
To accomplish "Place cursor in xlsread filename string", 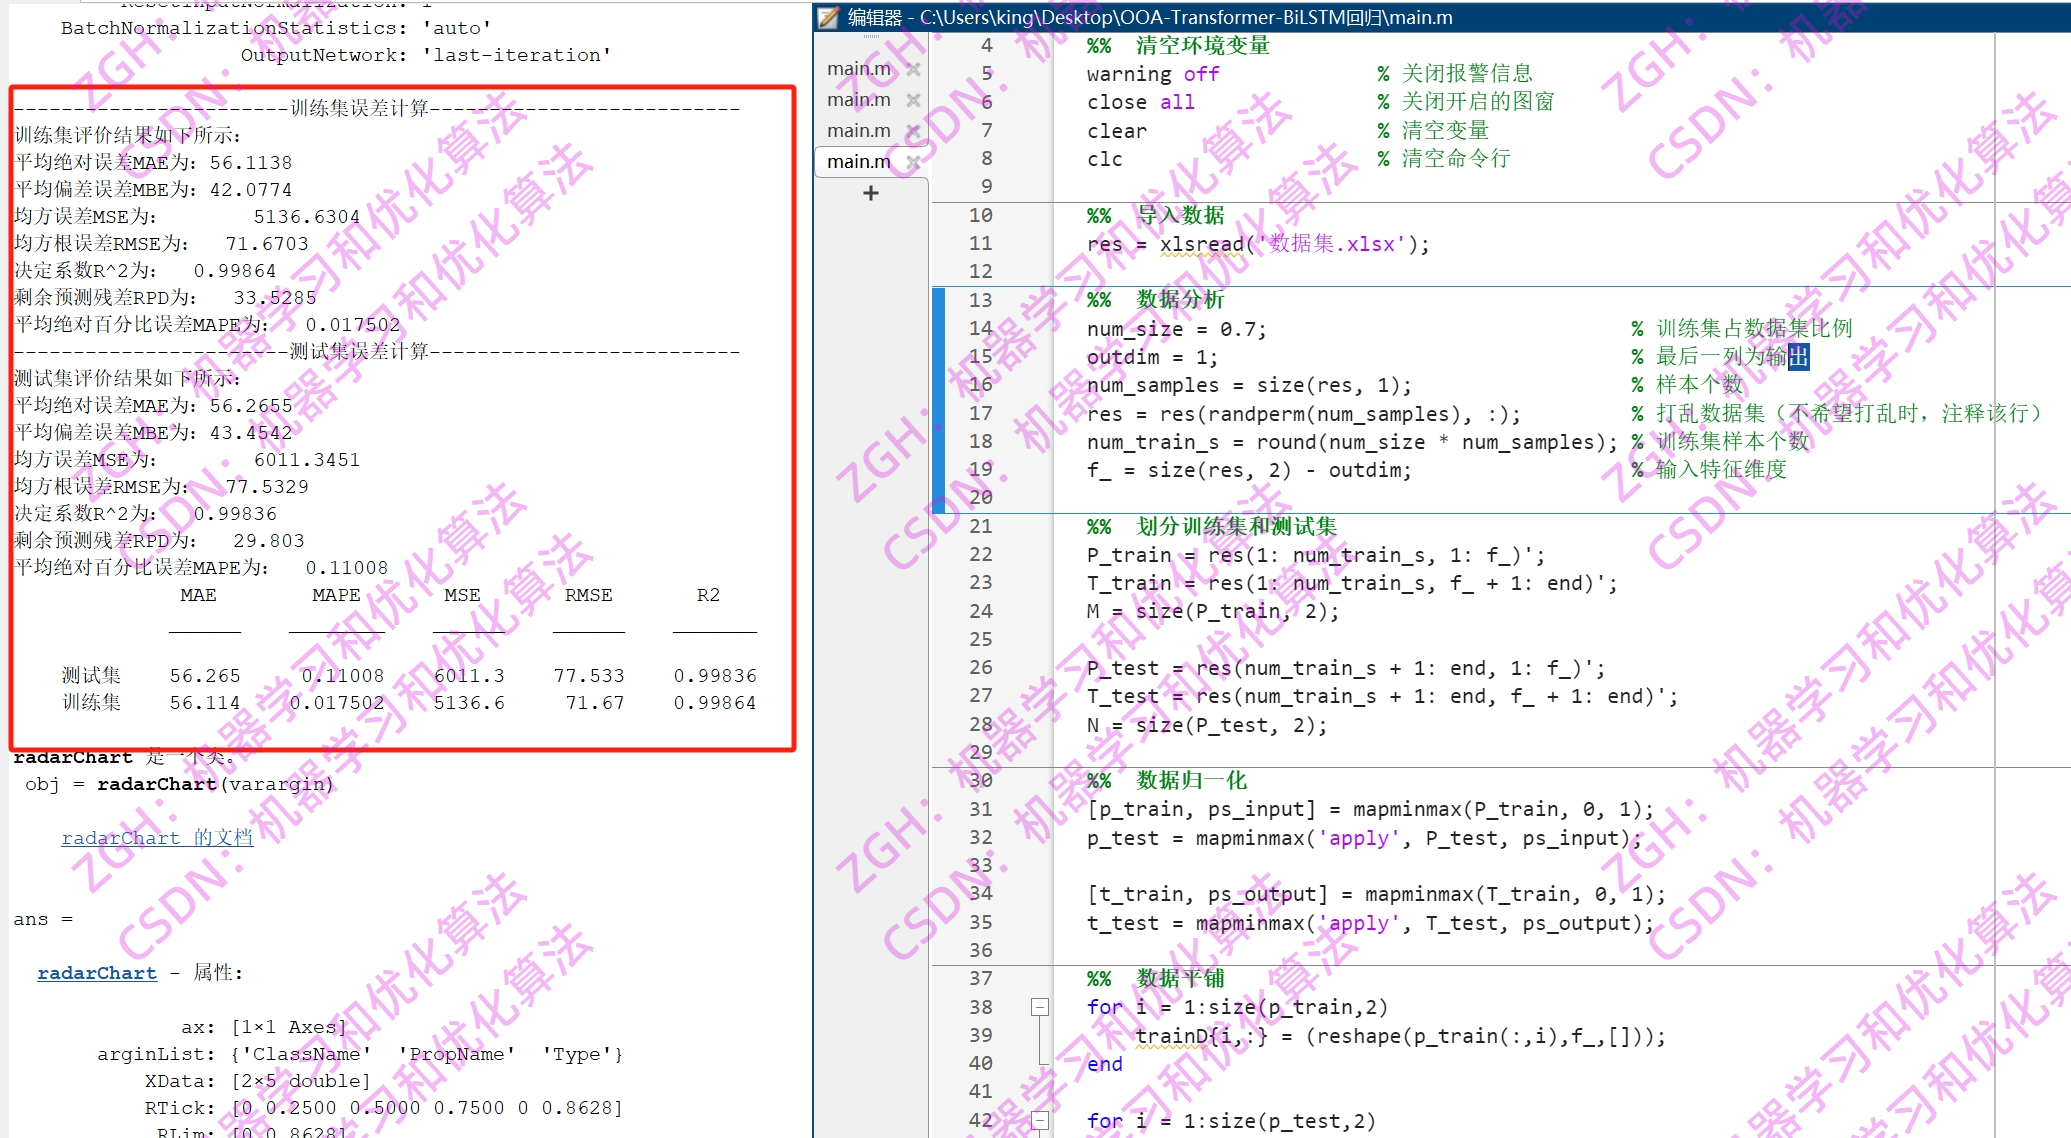I will coord(1330,244).
